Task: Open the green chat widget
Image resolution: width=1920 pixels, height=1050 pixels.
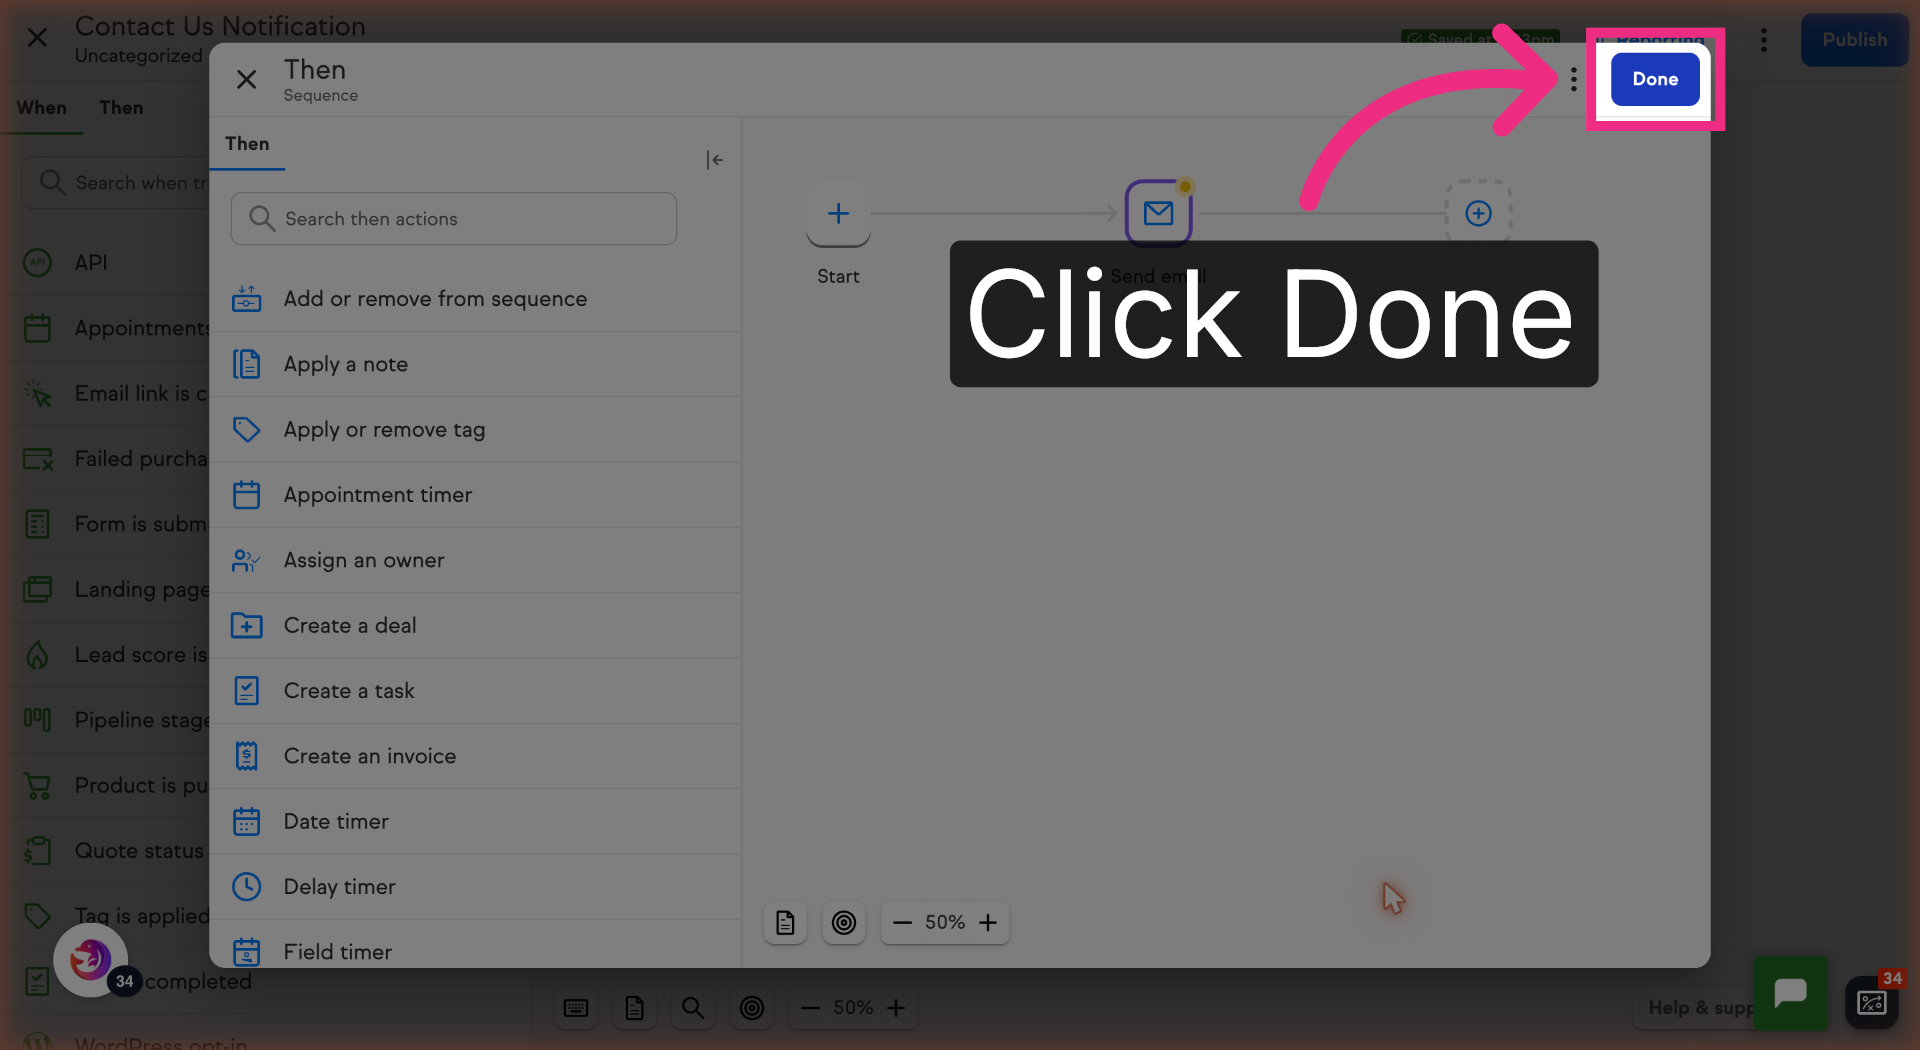Action: tap(1790, 993)
